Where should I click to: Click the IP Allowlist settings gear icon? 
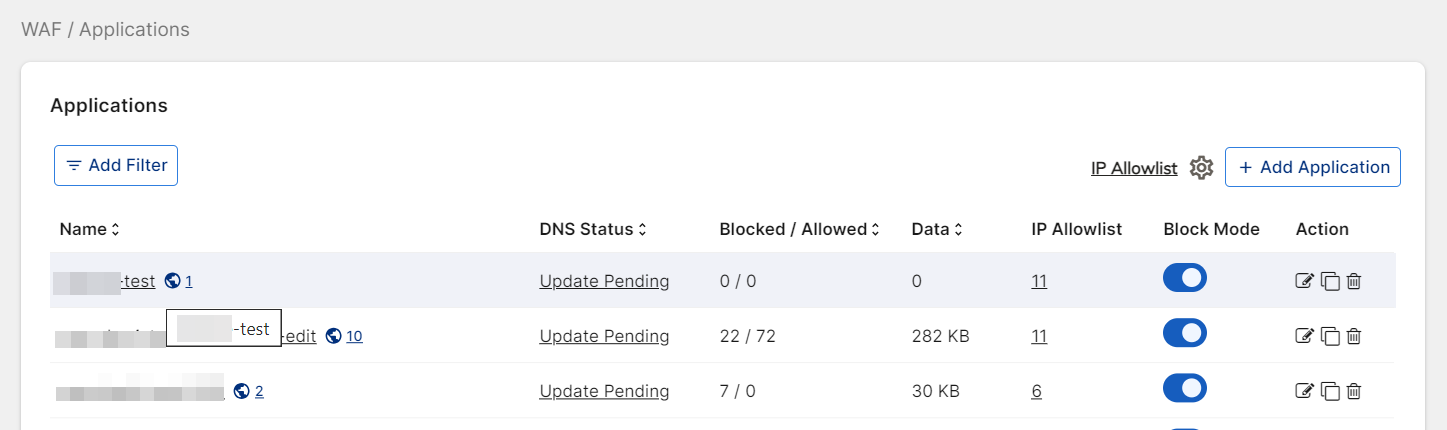(1201, 168)
